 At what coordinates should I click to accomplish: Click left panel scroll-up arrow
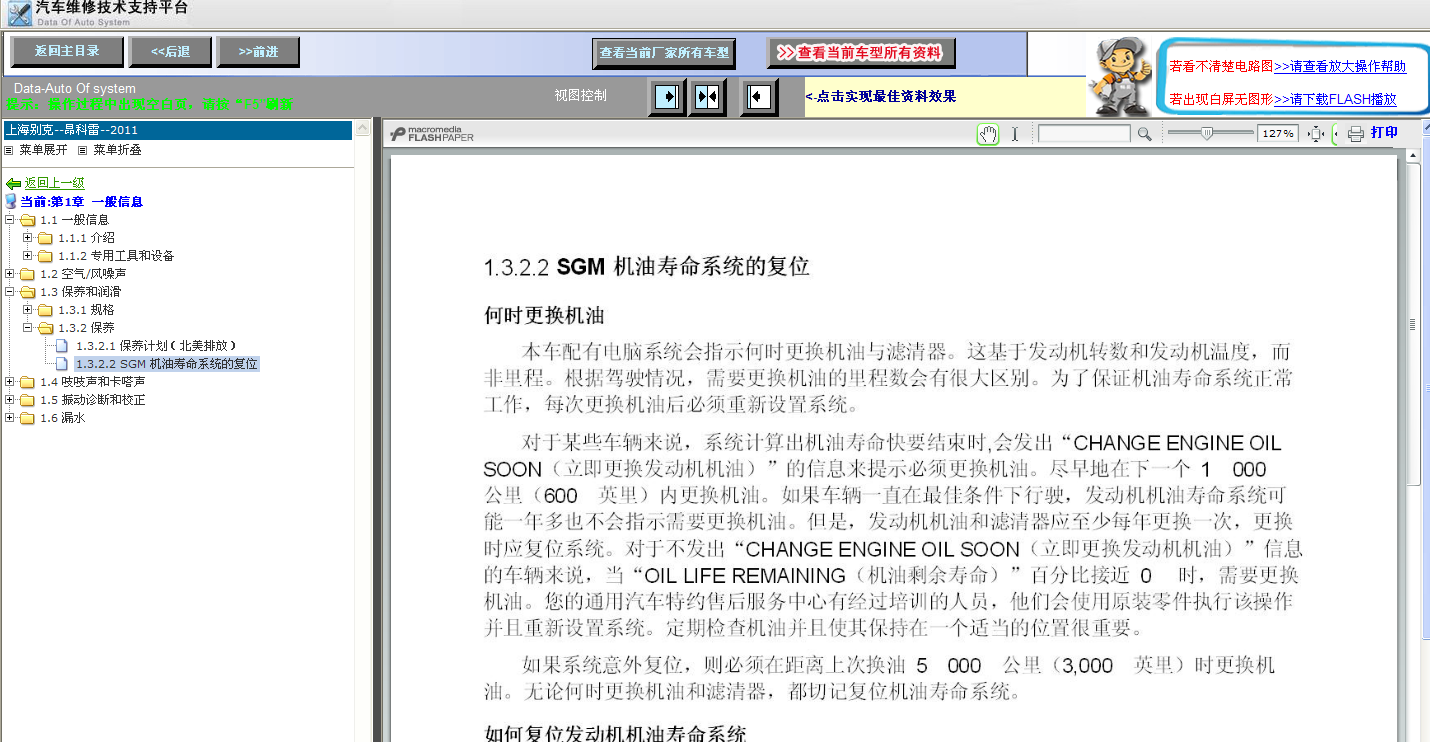[x=364, y=130]
